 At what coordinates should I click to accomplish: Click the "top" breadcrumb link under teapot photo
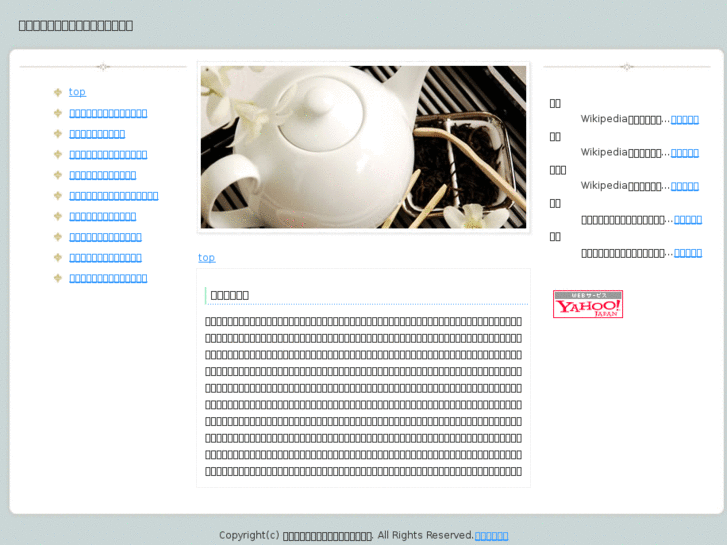coord(206,257)
